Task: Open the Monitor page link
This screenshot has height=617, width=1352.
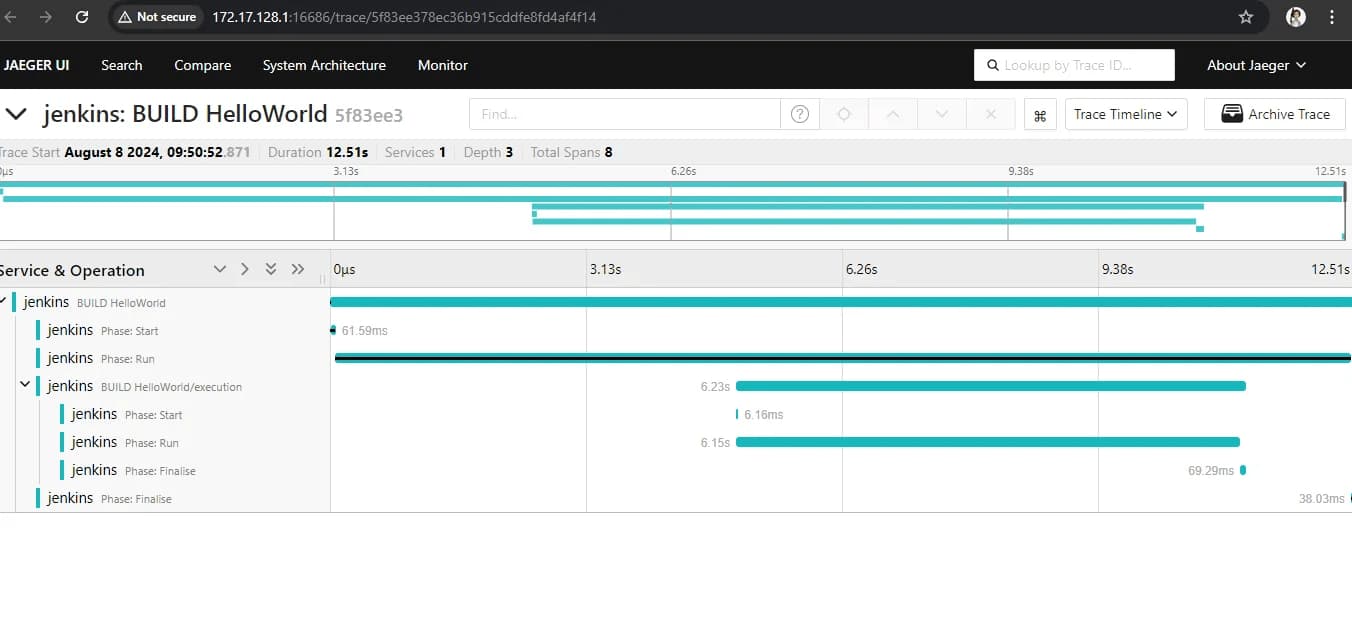Action: point(443,65)
